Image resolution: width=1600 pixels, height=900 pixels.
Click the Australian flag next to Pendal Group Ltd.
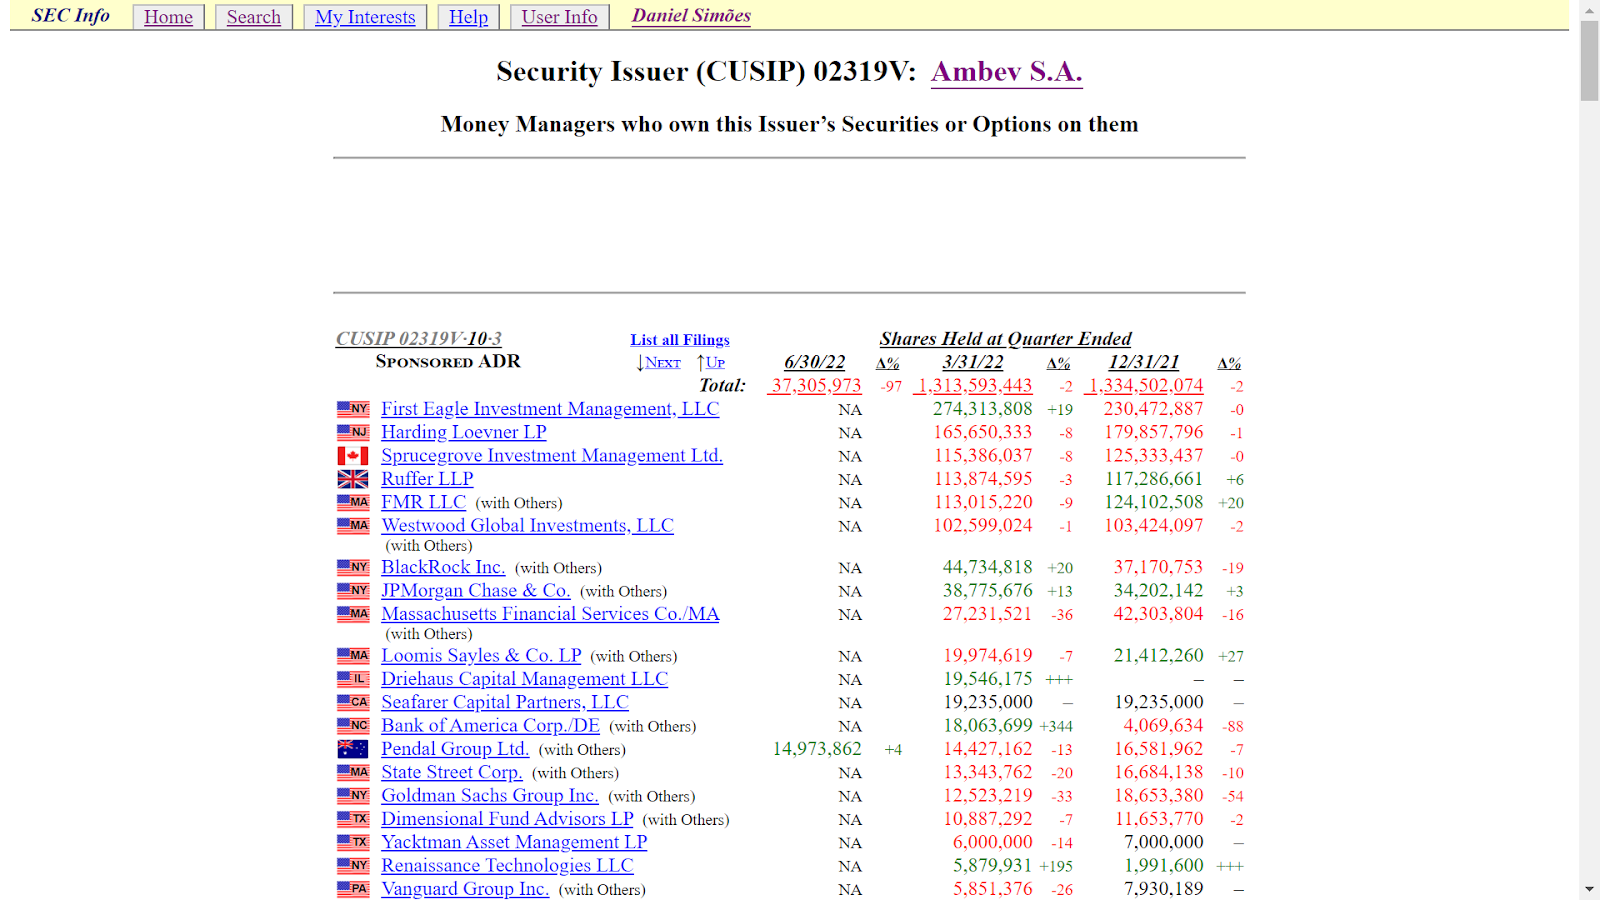[x=353, y=749]
